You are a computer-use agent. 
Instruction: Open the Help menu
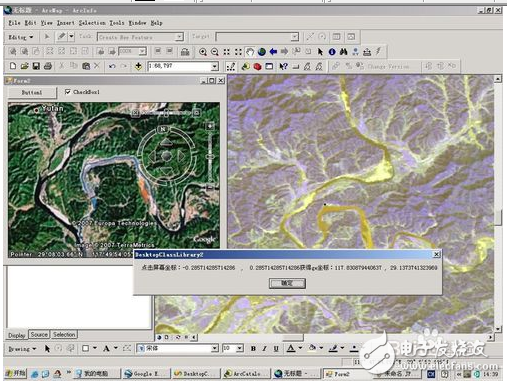156,23
